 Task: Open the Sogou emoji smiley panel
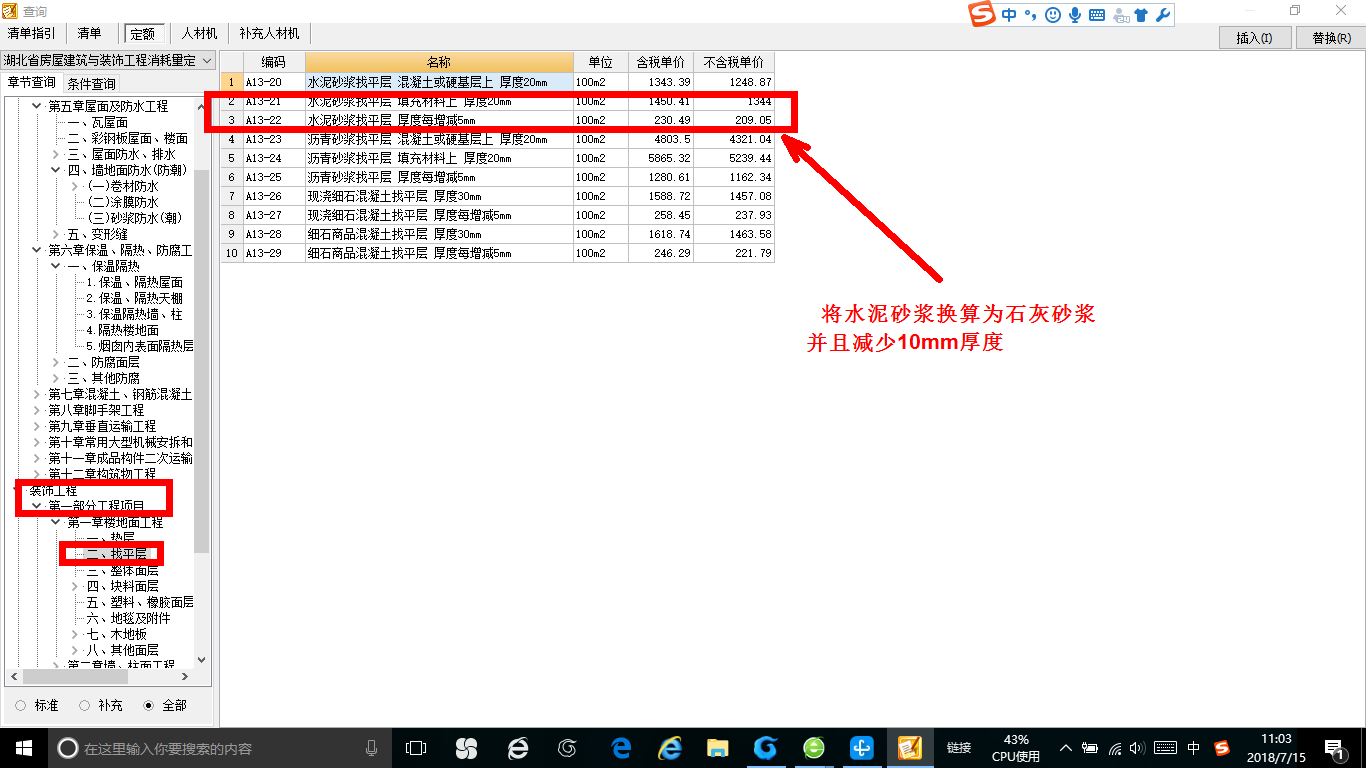[1053, 15]
